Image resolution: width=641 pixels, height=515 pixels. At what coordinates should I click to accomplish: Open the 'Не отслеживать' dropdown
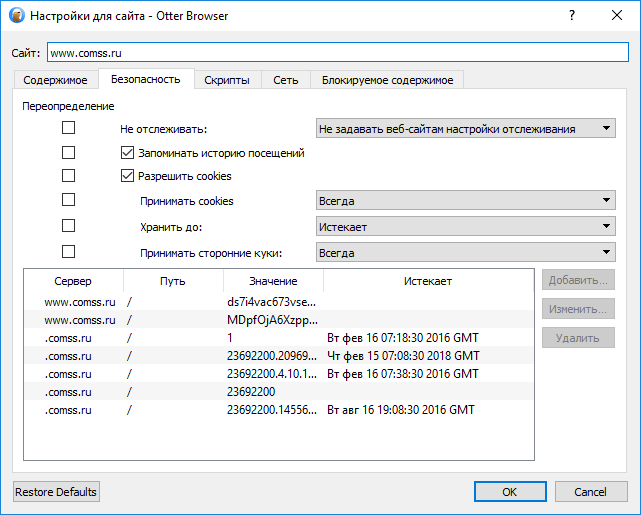[x=465, y=129]
